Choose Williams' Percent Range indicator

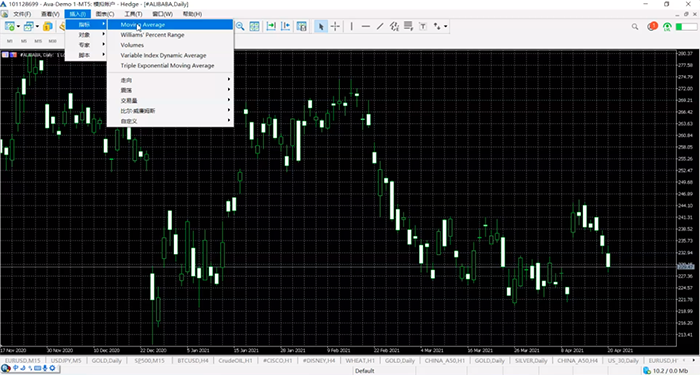170,35
